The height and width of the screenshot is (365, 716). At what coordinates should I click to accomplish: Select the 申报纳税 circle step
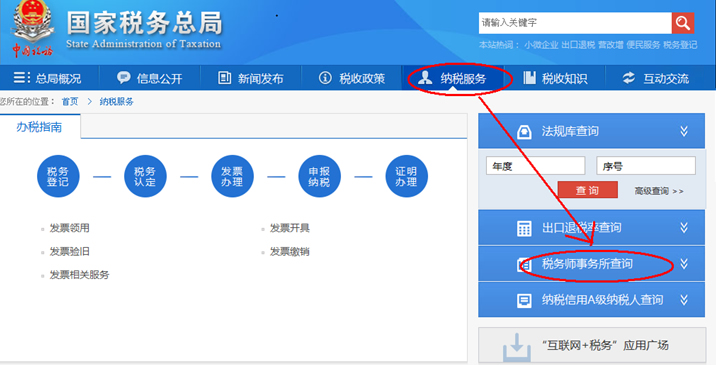(319, 176)
